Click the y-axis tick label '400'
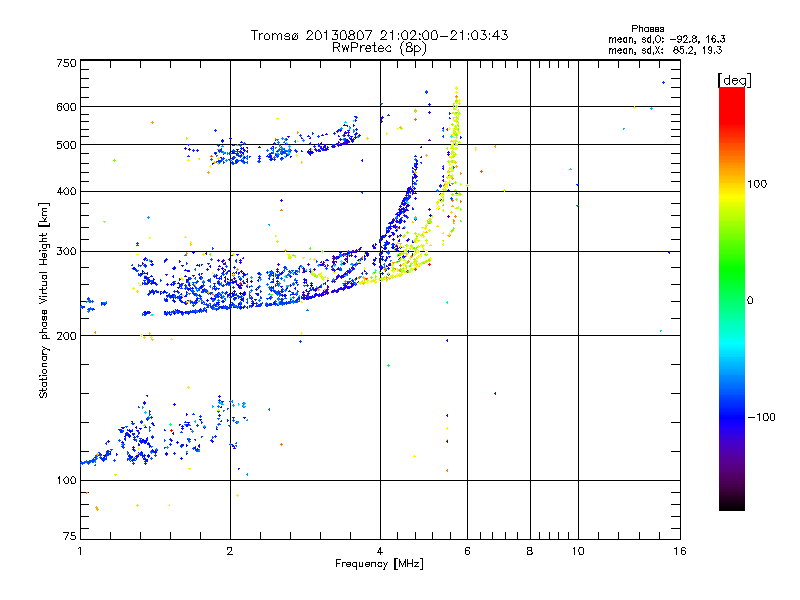Image resolution: width=800 pixels, height=600 pixels. [x=66, y=191]
